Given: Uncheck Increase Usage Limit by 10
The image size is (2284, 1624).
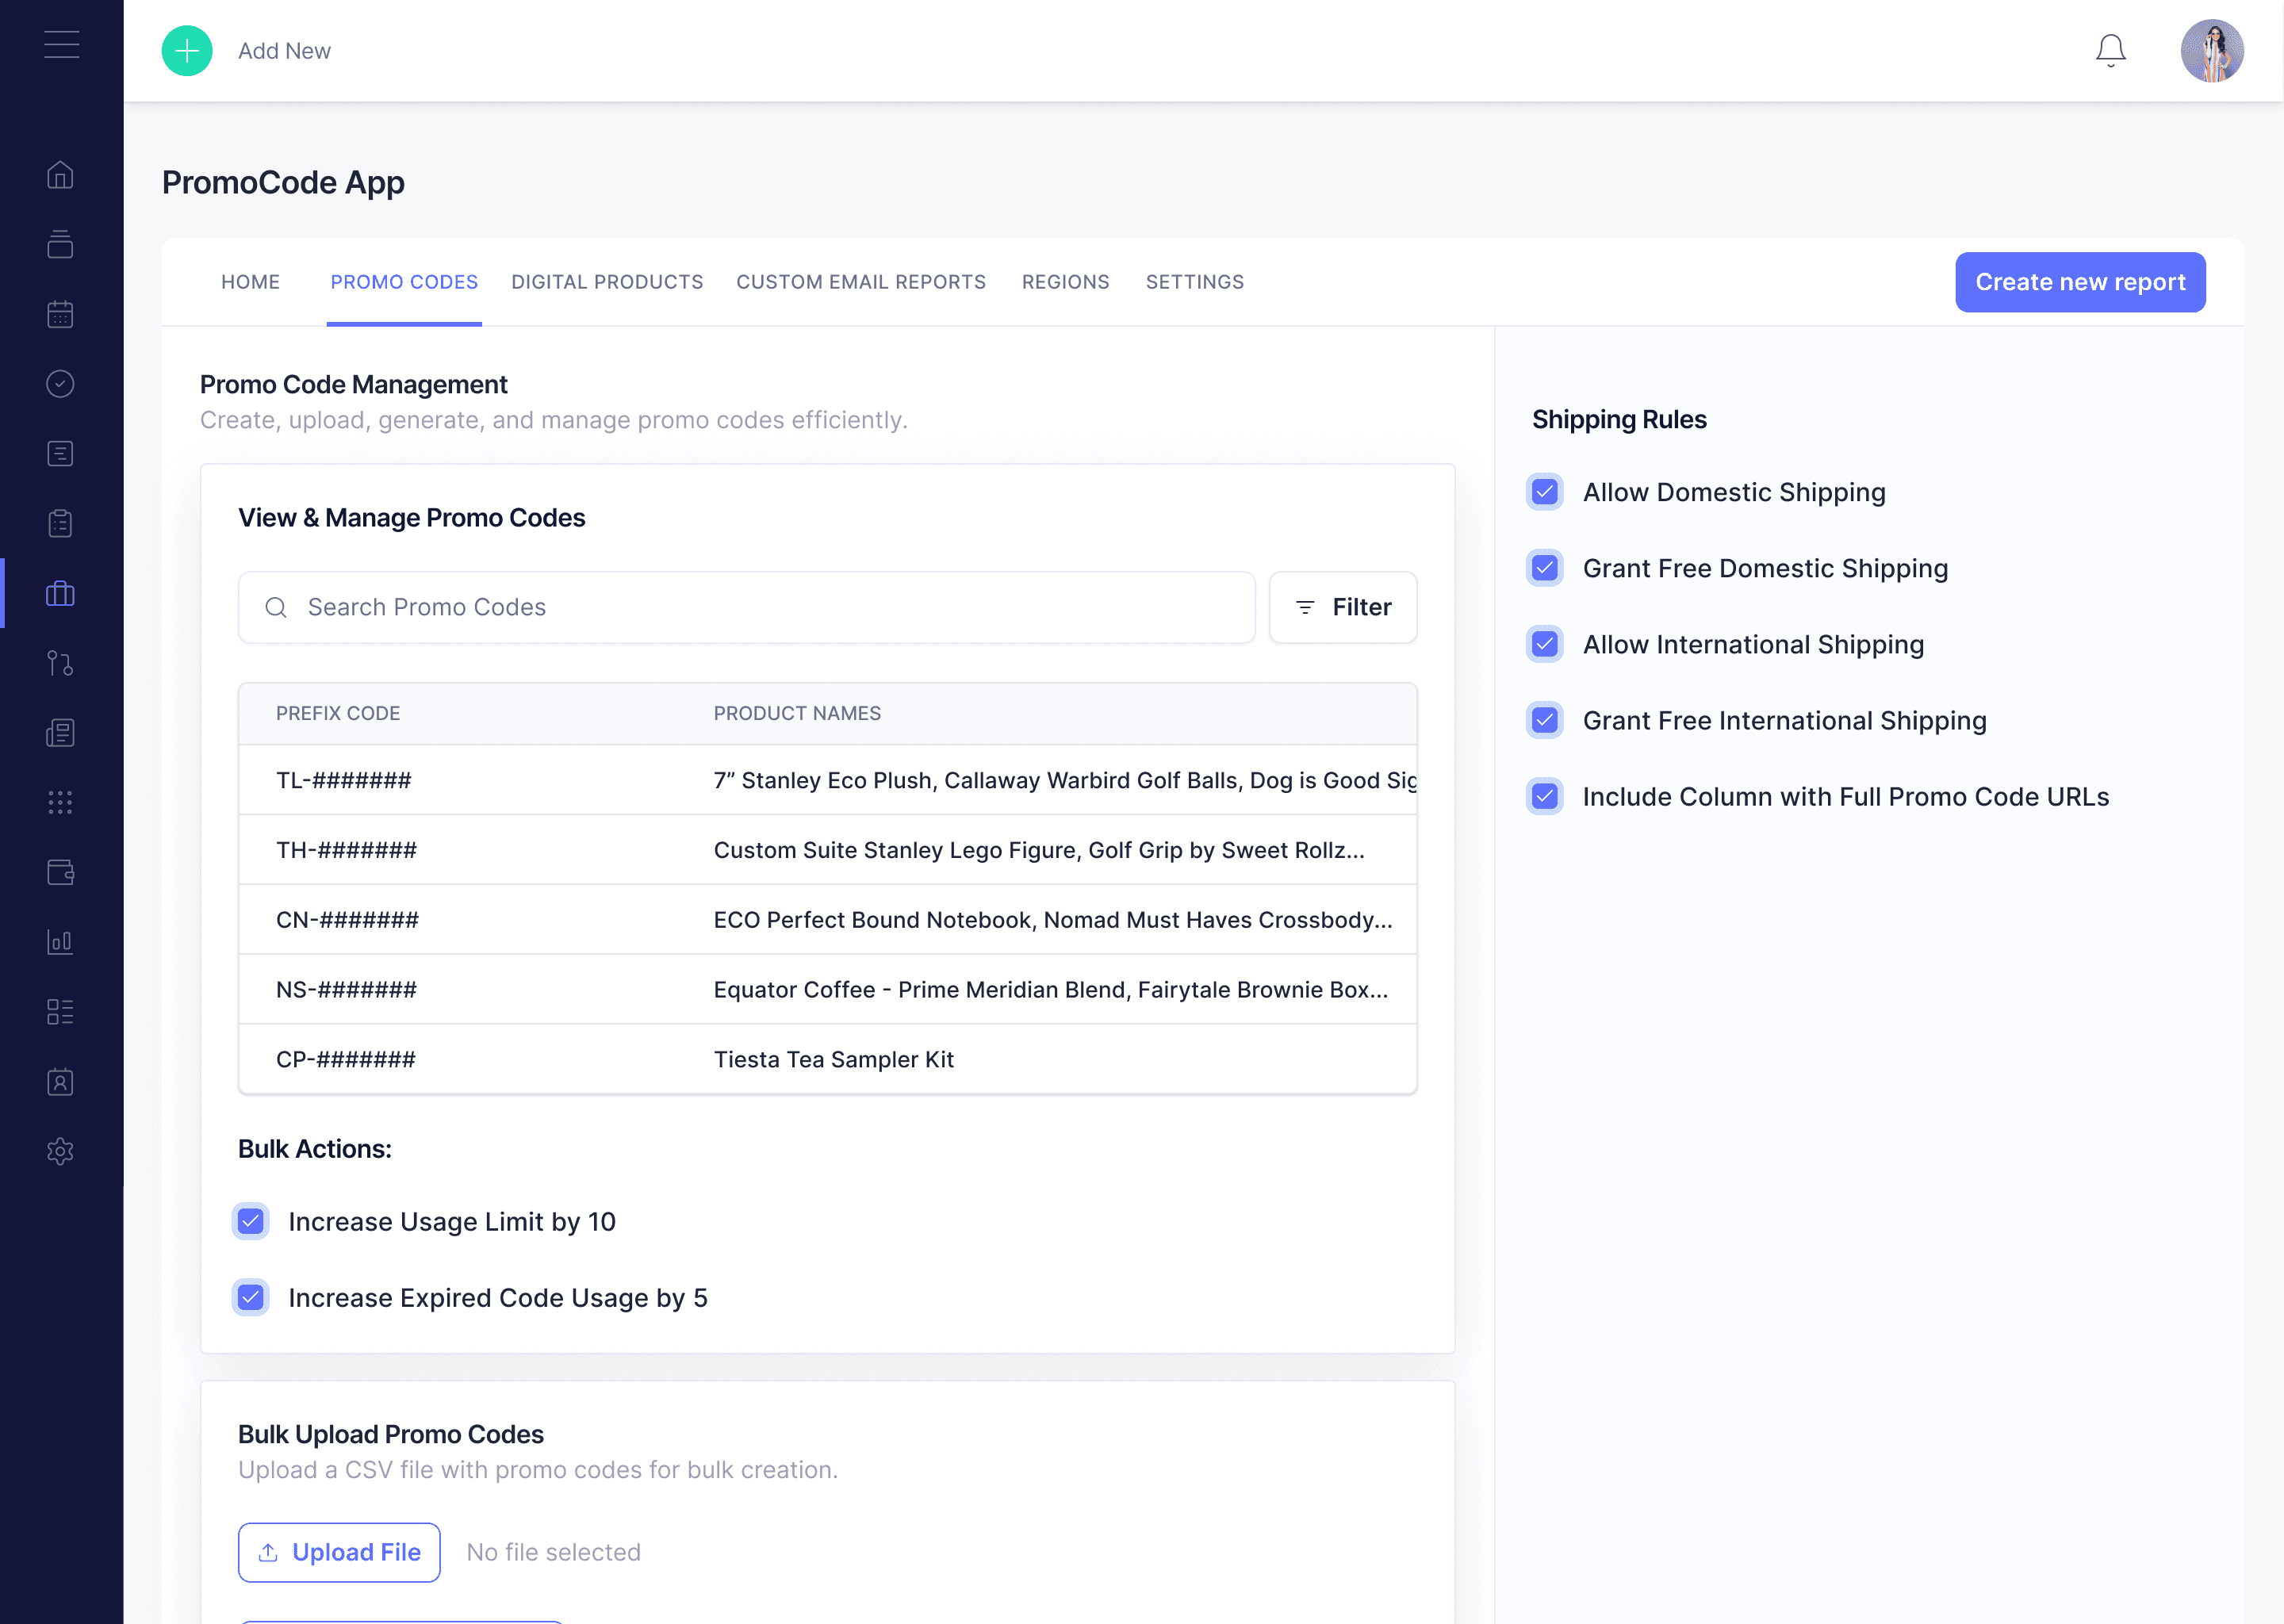Looking at the screenshot, I should click(x=250, y=1221).
